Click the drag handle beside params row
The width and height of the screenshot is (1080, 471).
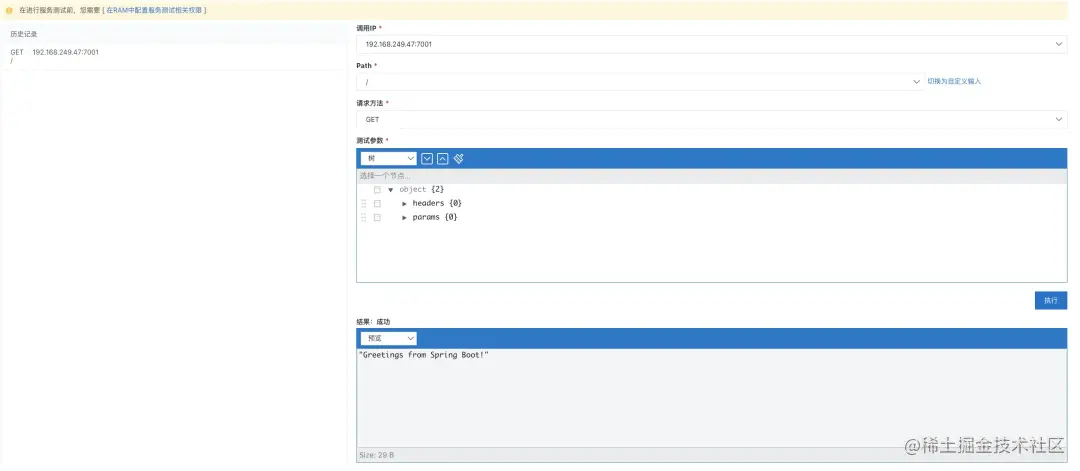click(364, 218)
